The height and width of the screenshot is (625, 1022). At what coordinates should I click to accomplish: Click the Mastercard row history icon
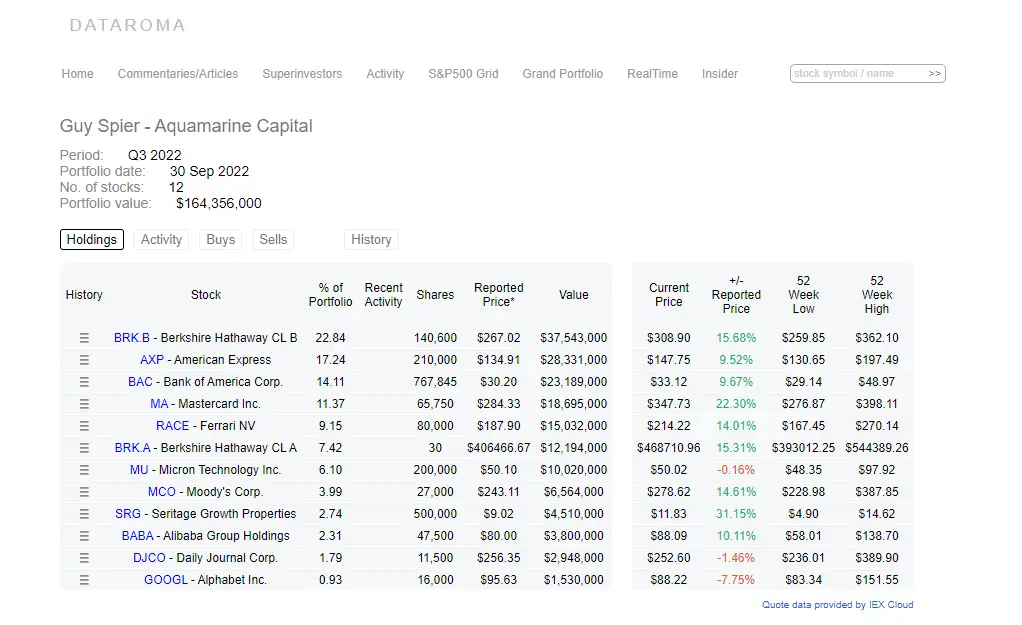[x=84, y=404]
